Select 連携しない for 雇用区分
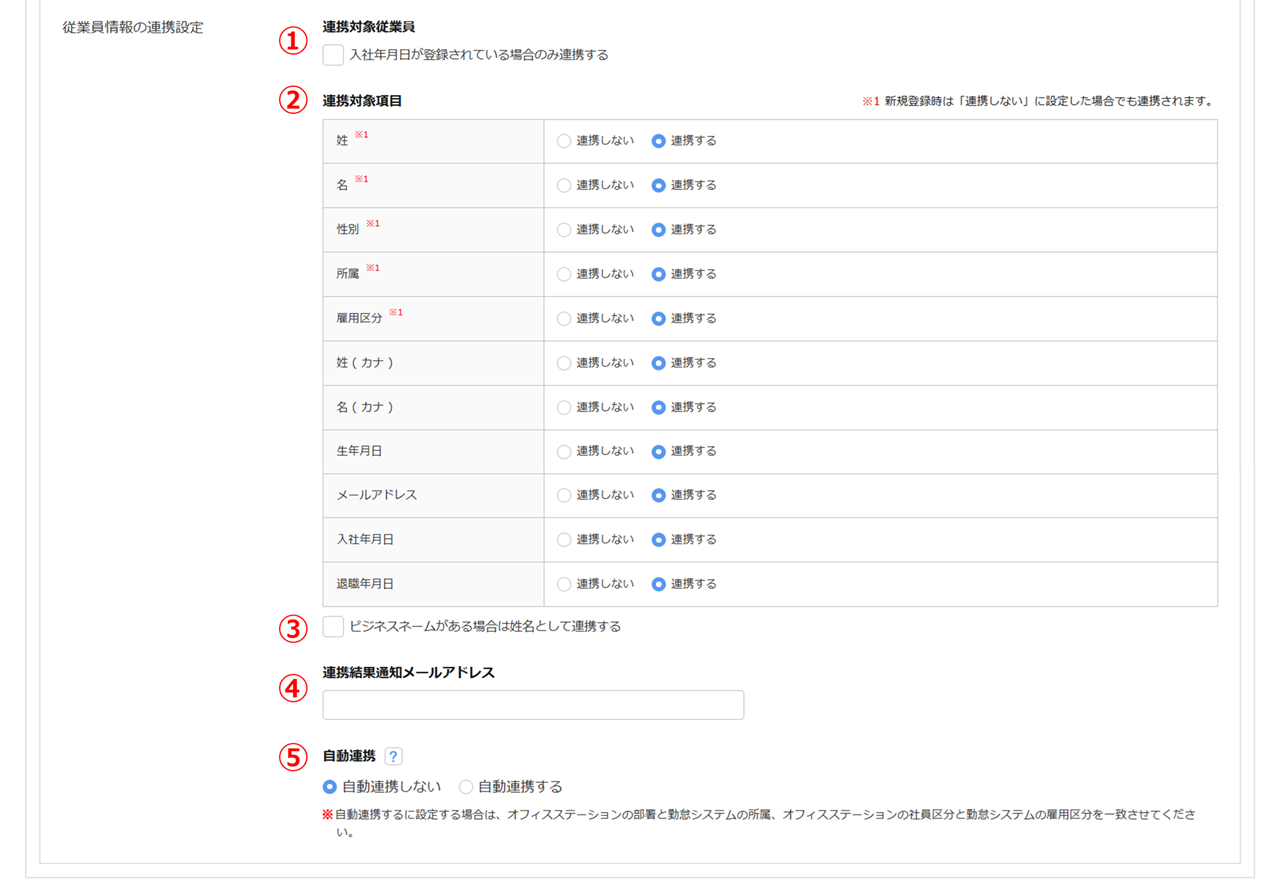 pyautogui.click(x=564, y=318)
